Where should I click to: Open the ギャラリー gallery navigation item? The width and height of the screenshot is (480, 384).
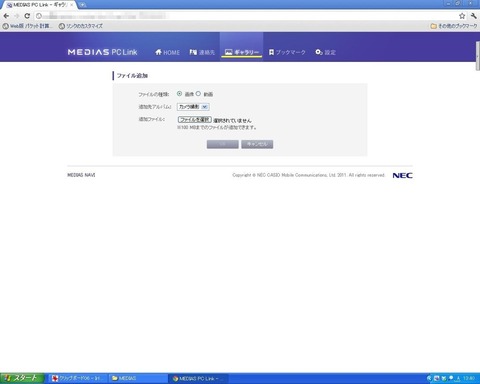coord(242,52)
